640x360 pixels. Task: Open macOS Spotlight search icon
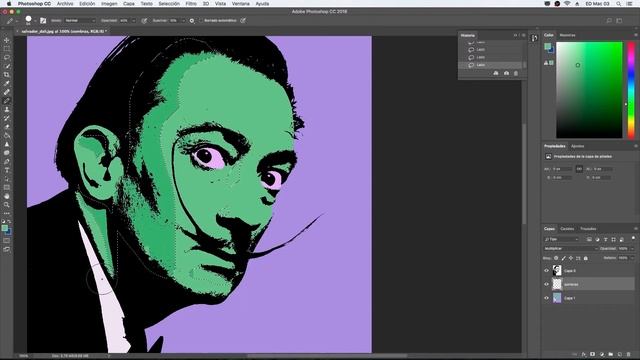coord(619,4)
